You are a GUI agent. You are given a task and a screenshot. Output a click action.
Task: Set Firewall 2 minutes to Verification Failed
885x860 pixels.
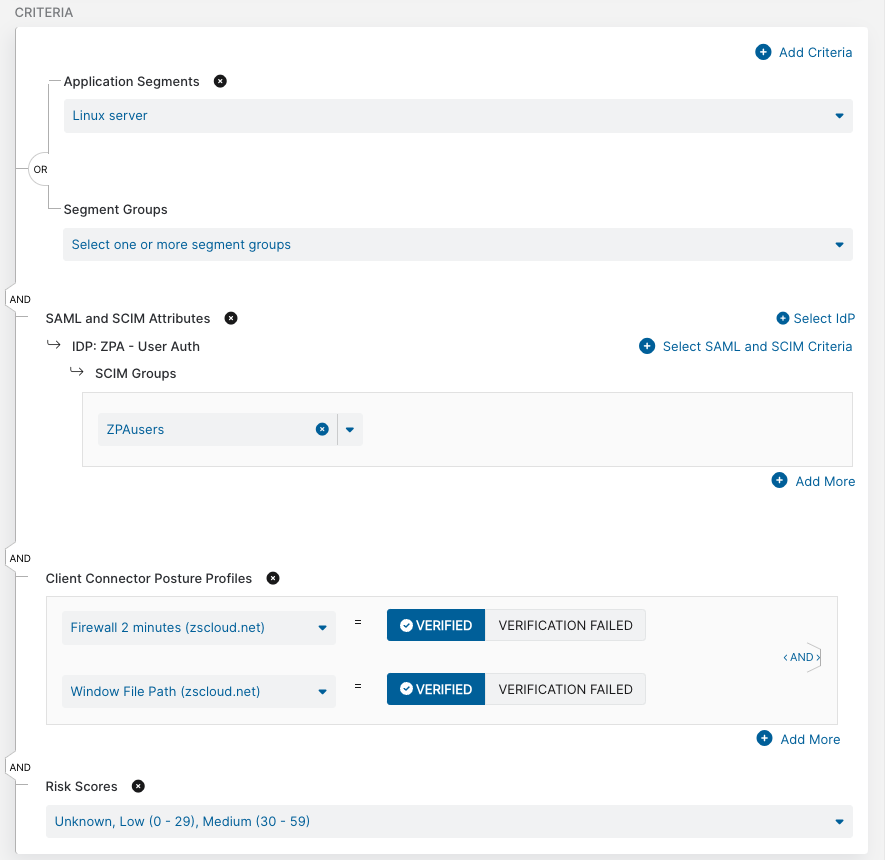[x=565, y=625]
